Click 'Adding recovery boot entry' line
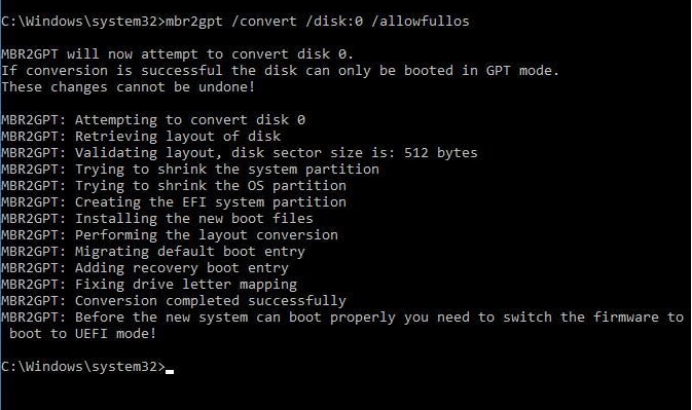This screenshot has height=410, width=692. 182,268
